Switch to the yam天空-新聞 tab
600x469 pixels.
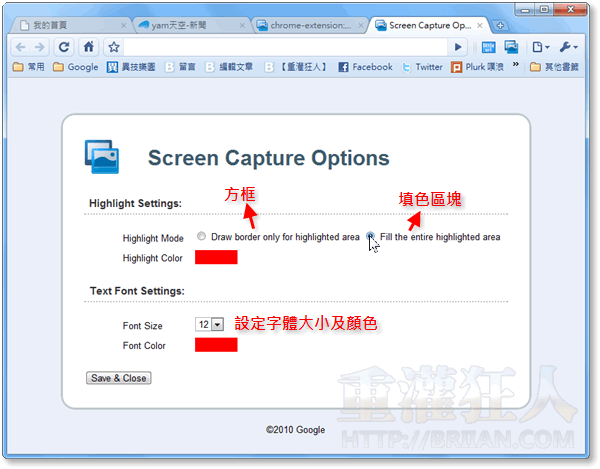click(188, 24)
